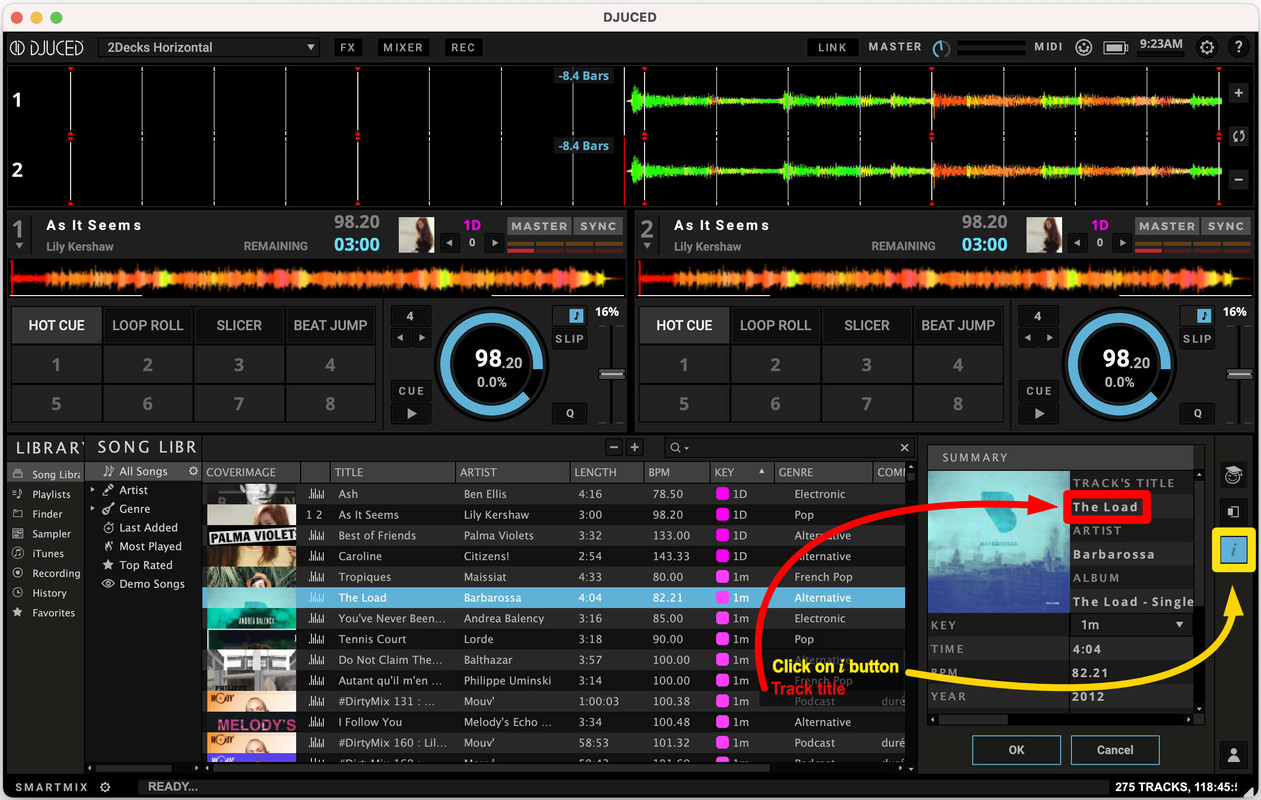Open the DJ Academy graduation-cap icon
Image resolution: width=1261 pixels, height=800 pixels.
coord(1234,474)
